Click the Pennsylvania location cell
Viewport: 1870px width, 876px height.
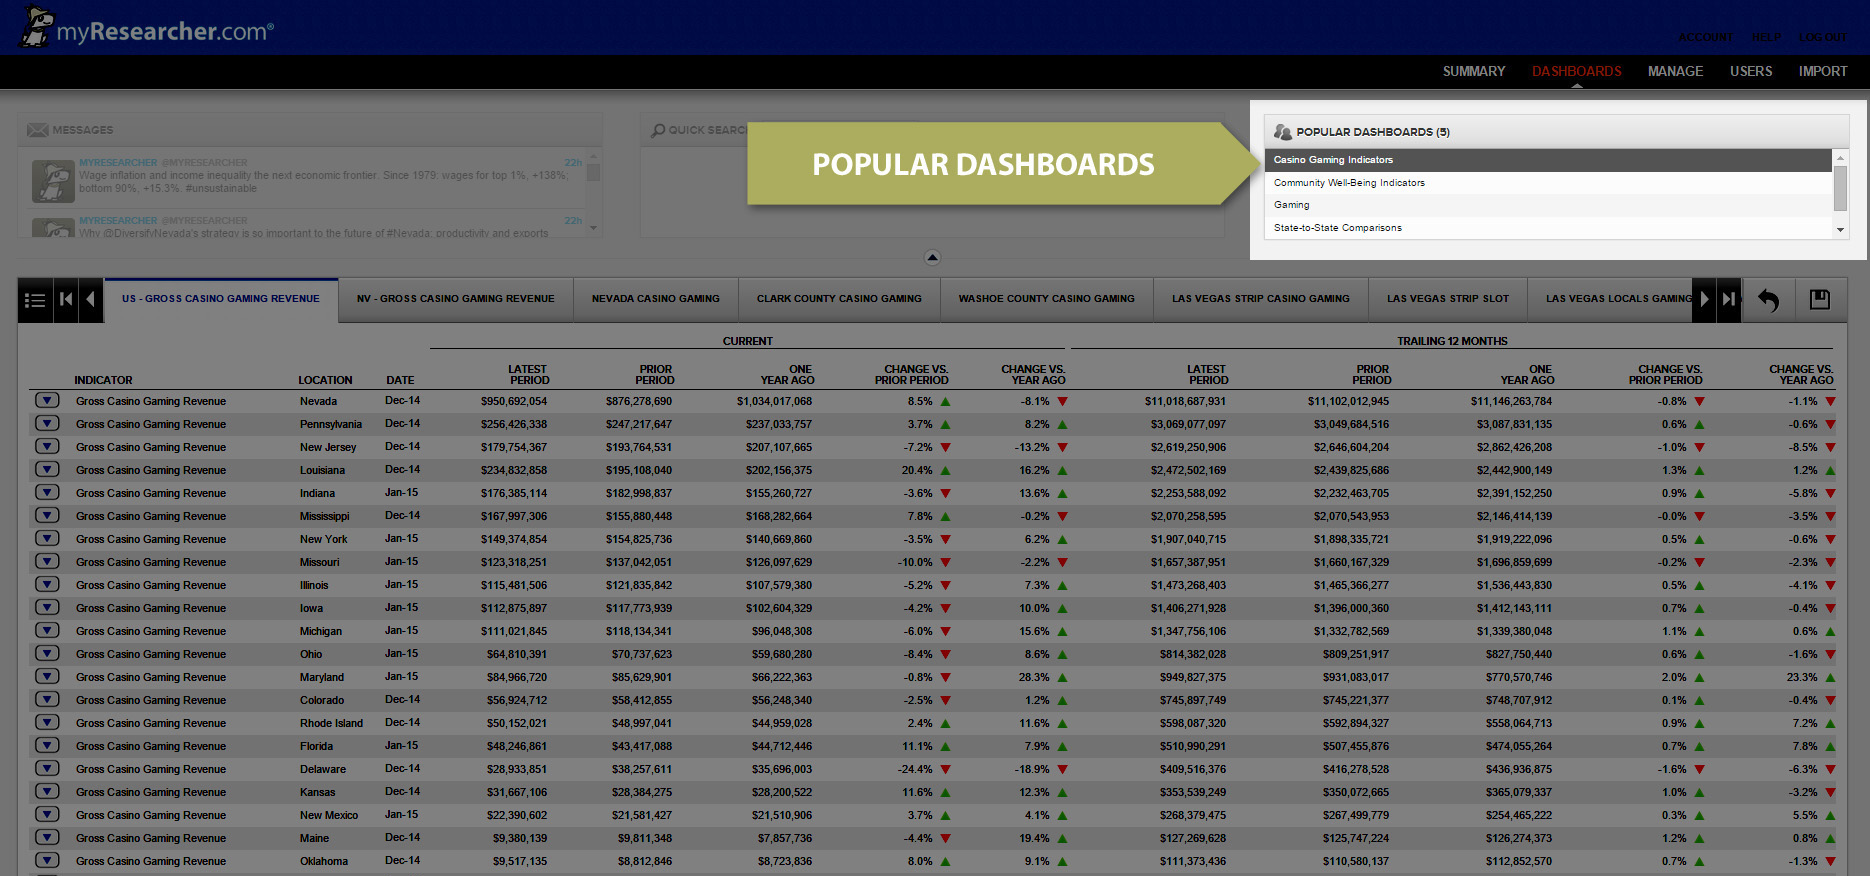[x=331, y=424]
